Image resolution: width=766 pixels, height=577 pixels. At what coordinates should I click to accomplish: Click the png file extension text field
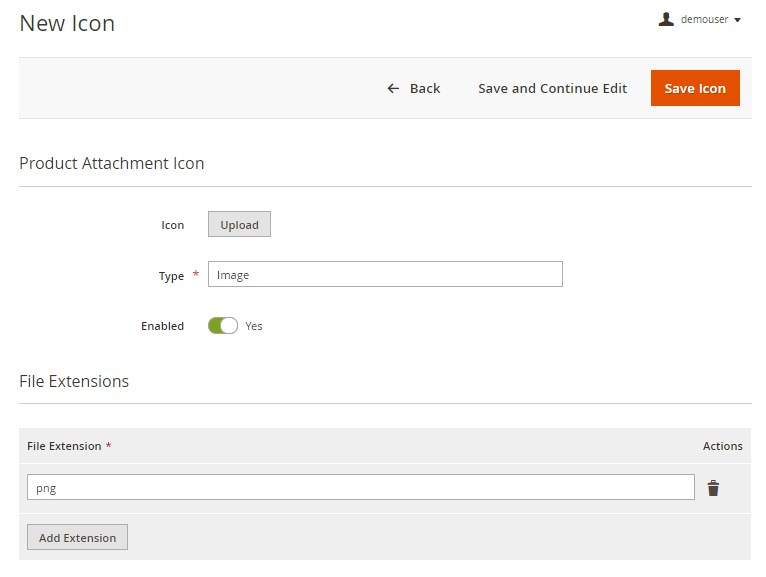point(360,488)
